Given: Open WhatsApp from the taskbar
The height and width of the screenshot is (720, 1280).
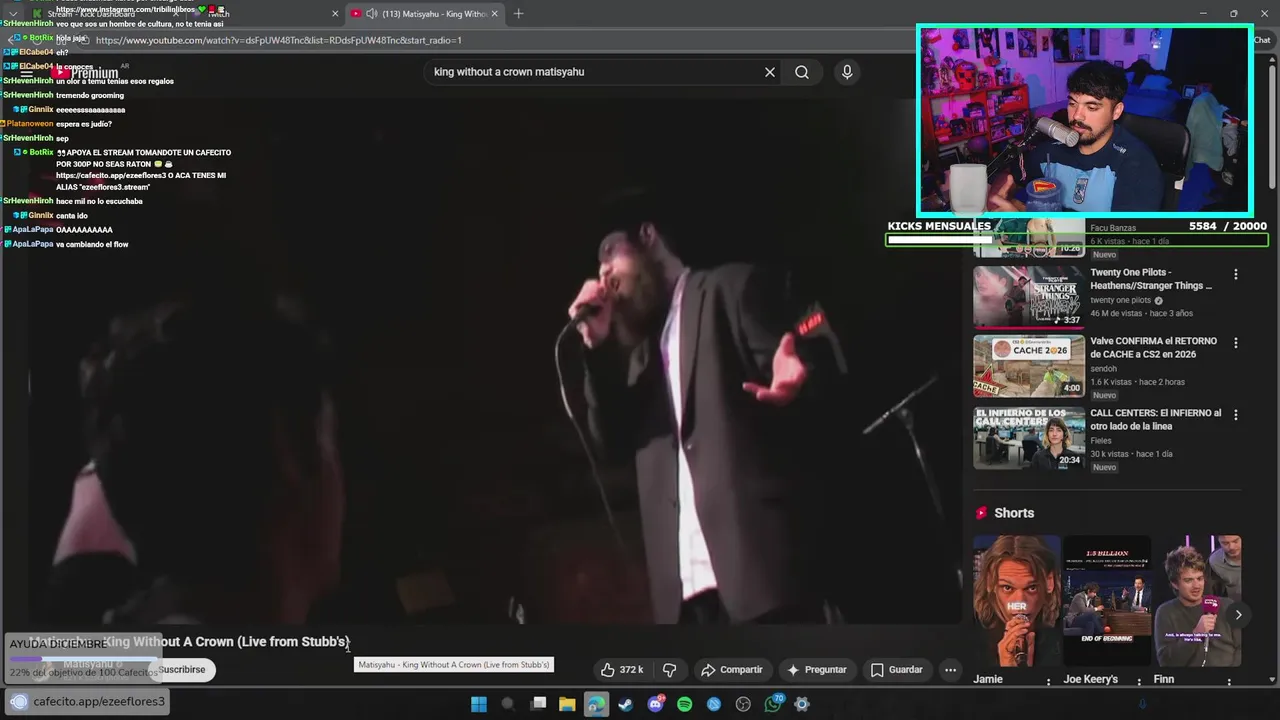Looking at the screenshot, I should click(773, 704).
